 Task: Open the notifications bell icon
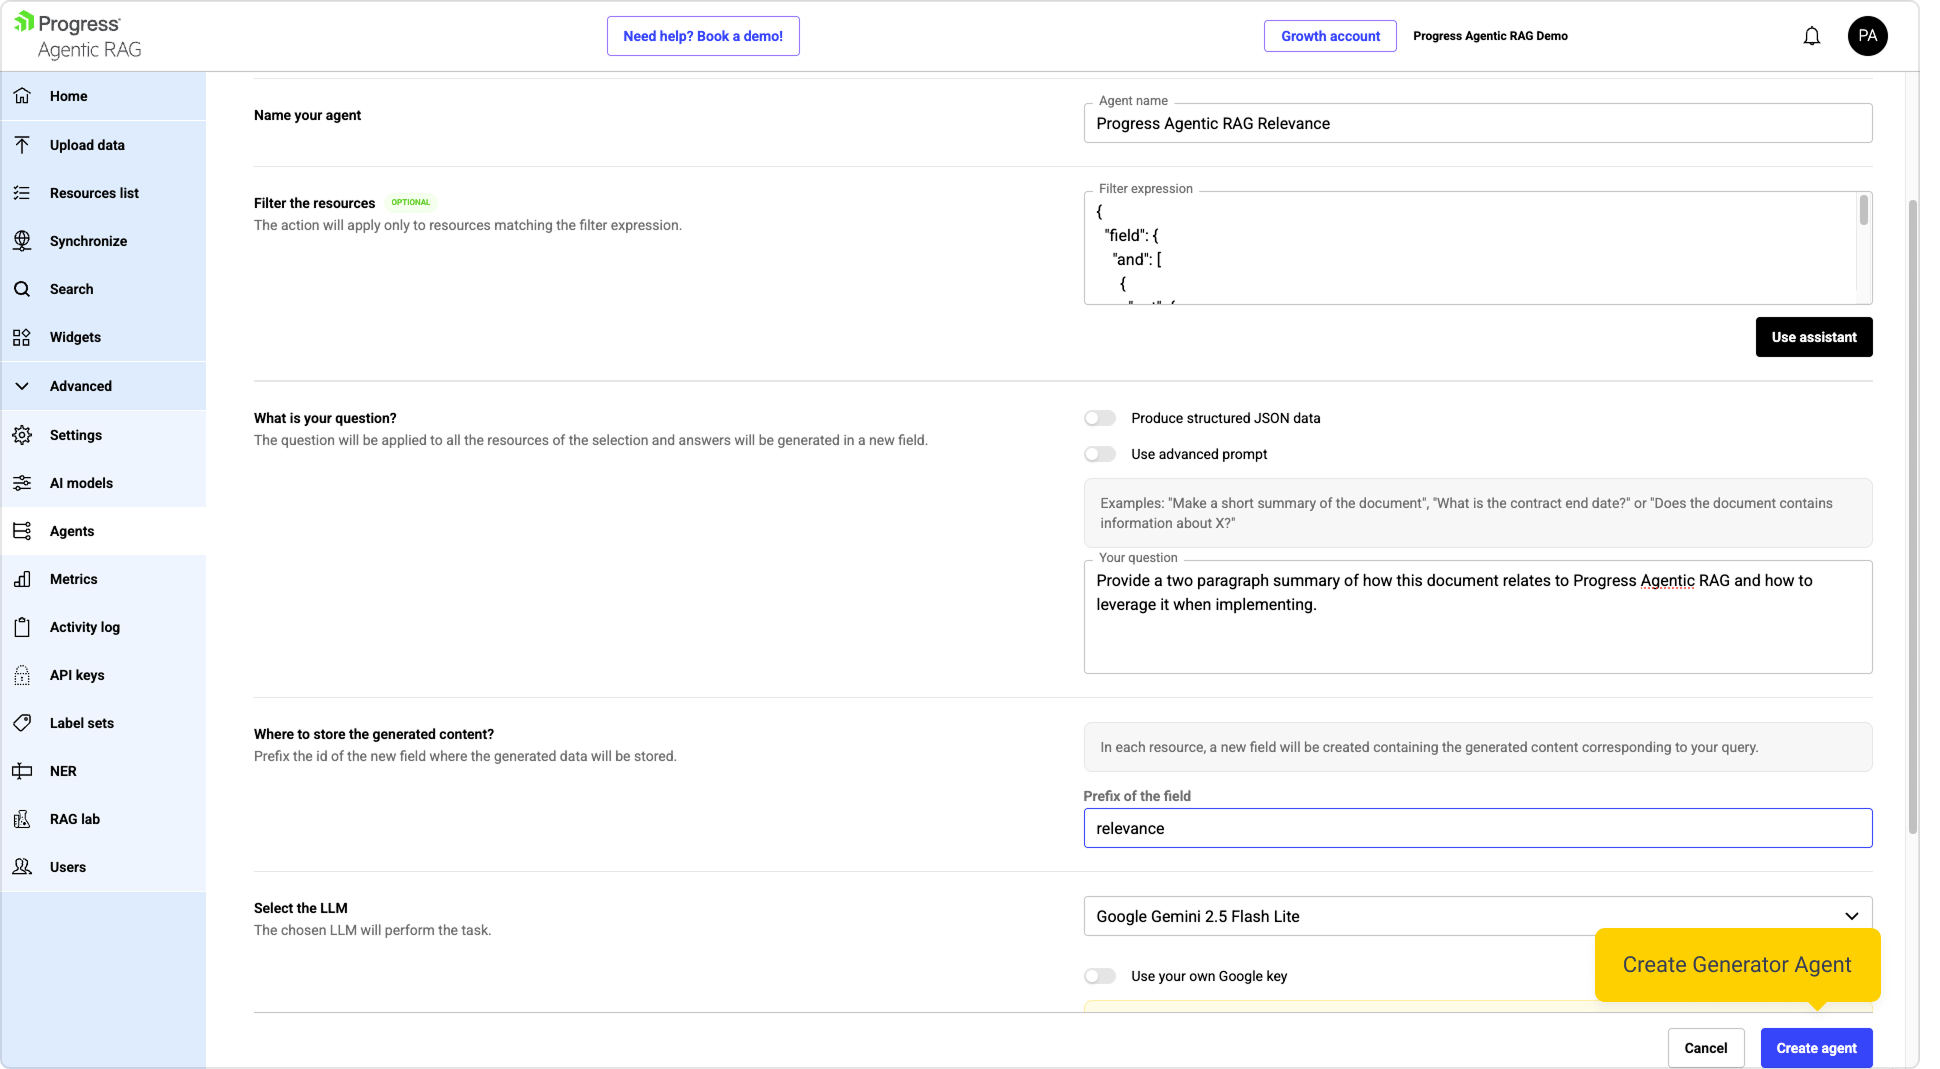(x=1811, y=37)
